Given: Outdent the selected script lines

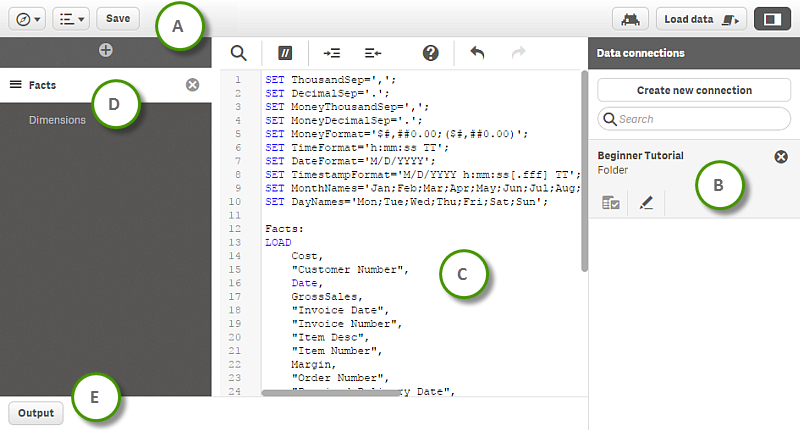Looking at the screenshot, I should tap(374, 53).
